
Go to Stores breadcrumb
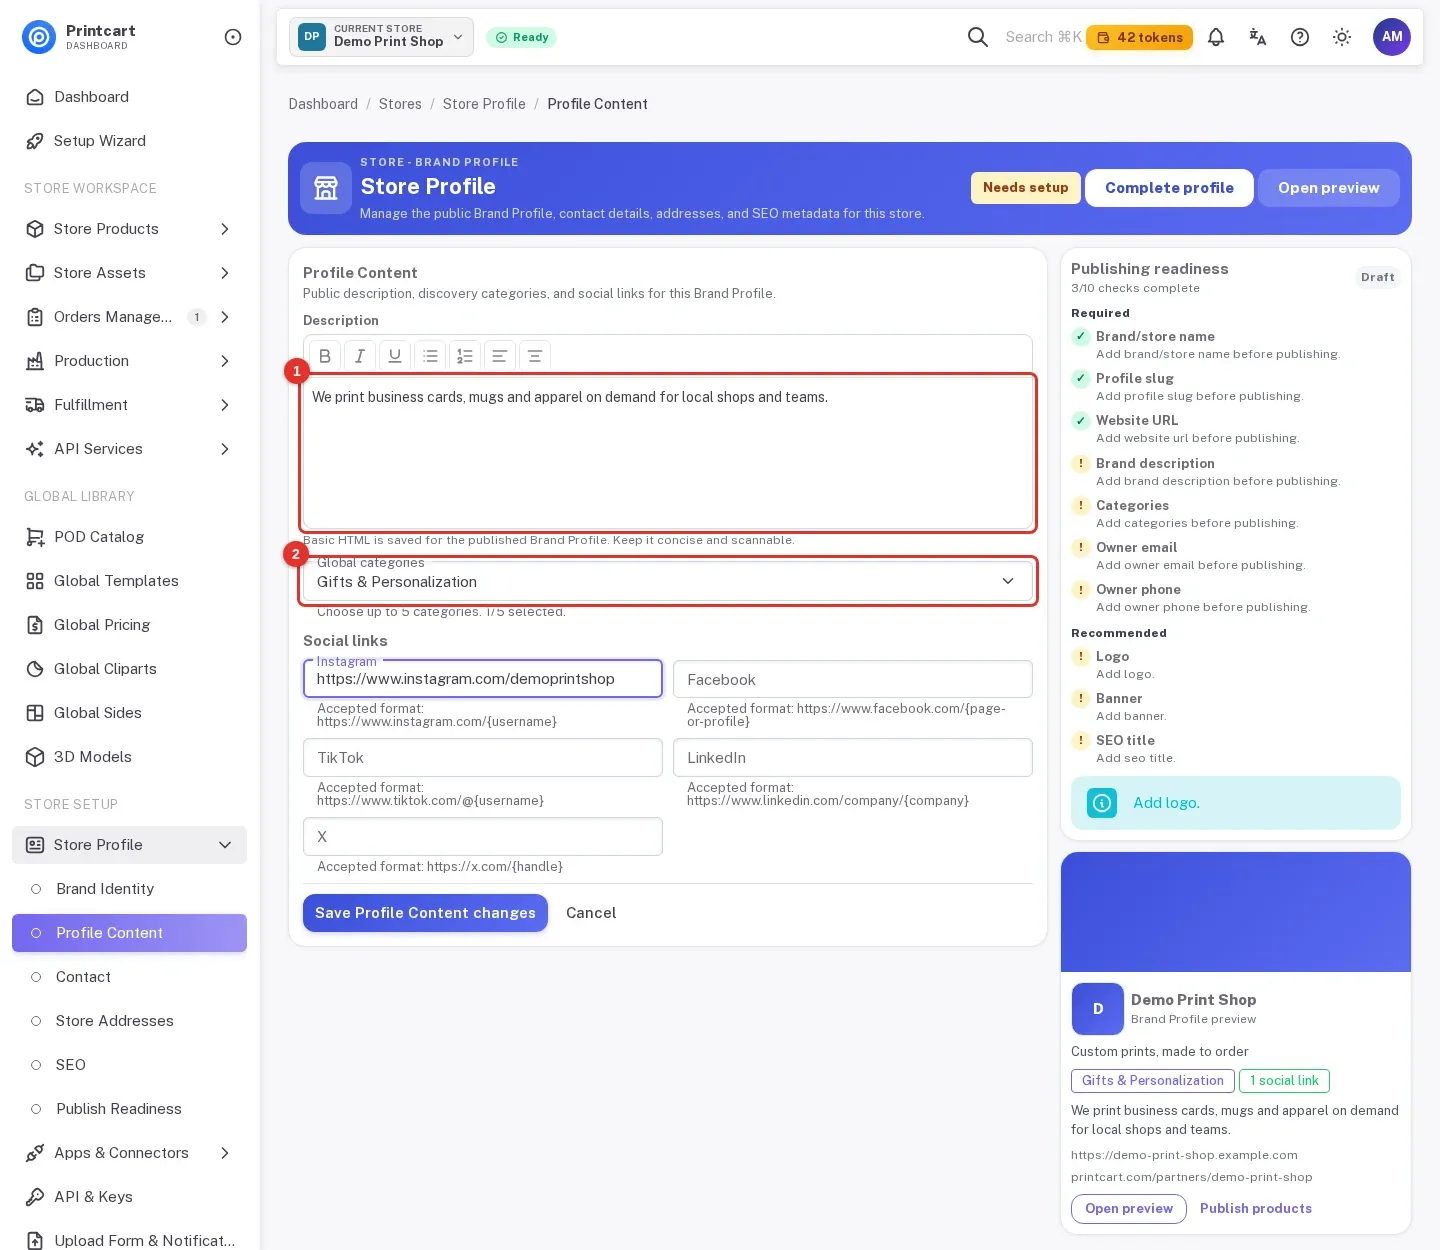[400, 104]
